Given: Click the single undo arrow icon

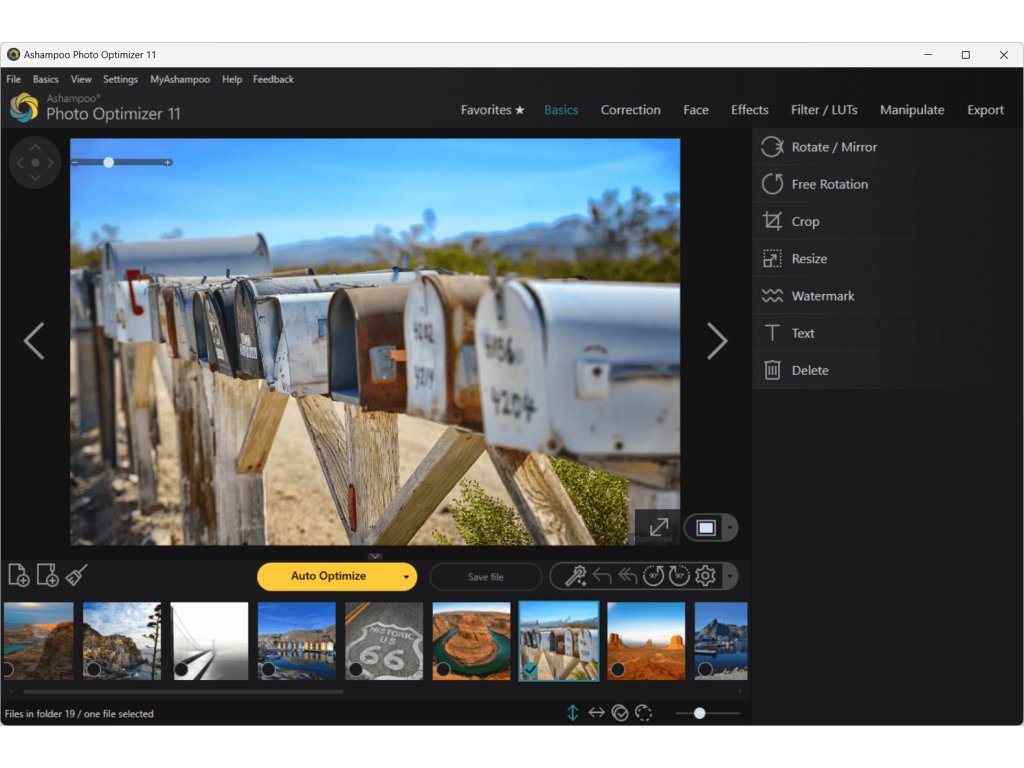Looking at the screenshot, I should [x=602, y=576].
